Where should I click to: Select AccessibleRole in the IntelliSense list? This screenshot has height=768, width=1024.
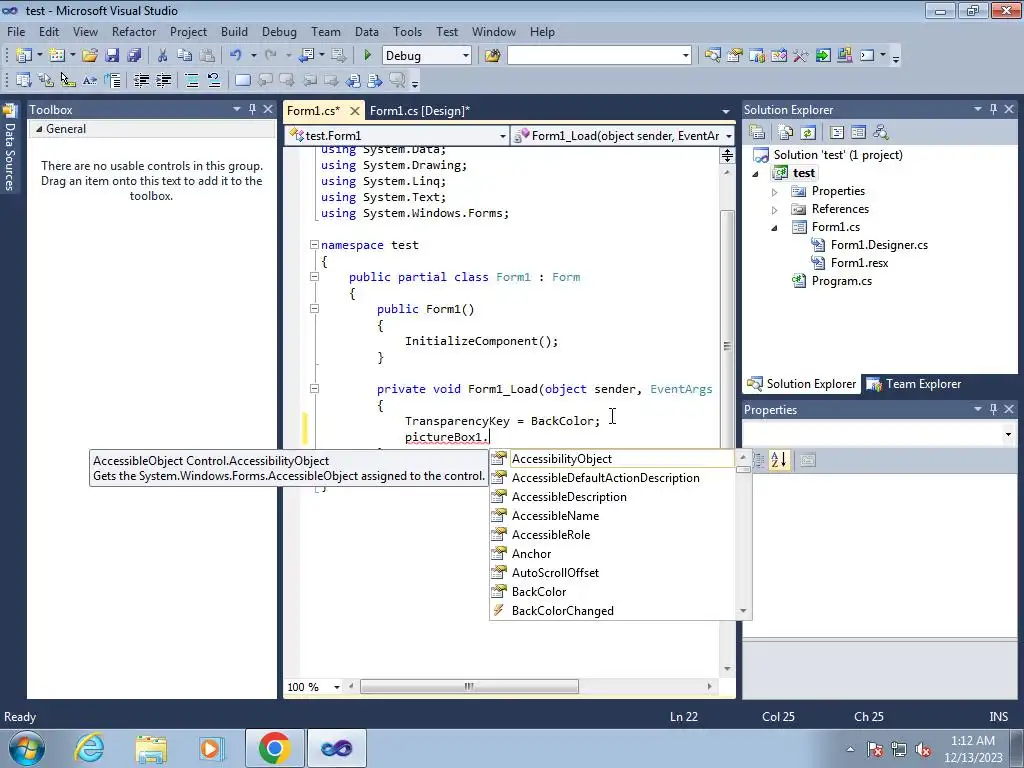pos(613,535)
